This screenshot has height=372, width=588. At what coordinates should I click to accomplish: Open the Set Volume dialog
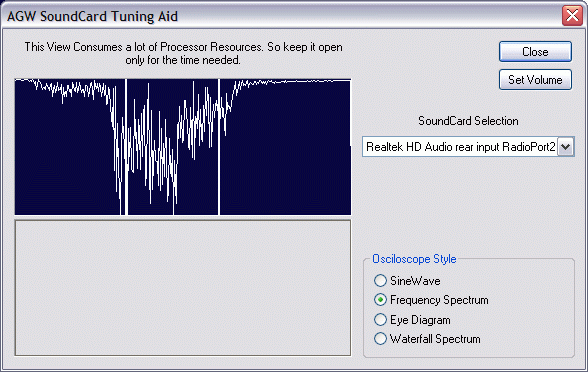[x=535, y=80]
